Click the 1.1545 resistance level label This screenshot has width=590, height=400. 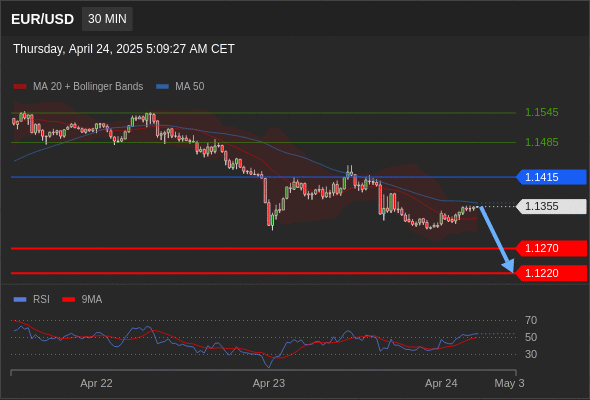pos(541,113)
